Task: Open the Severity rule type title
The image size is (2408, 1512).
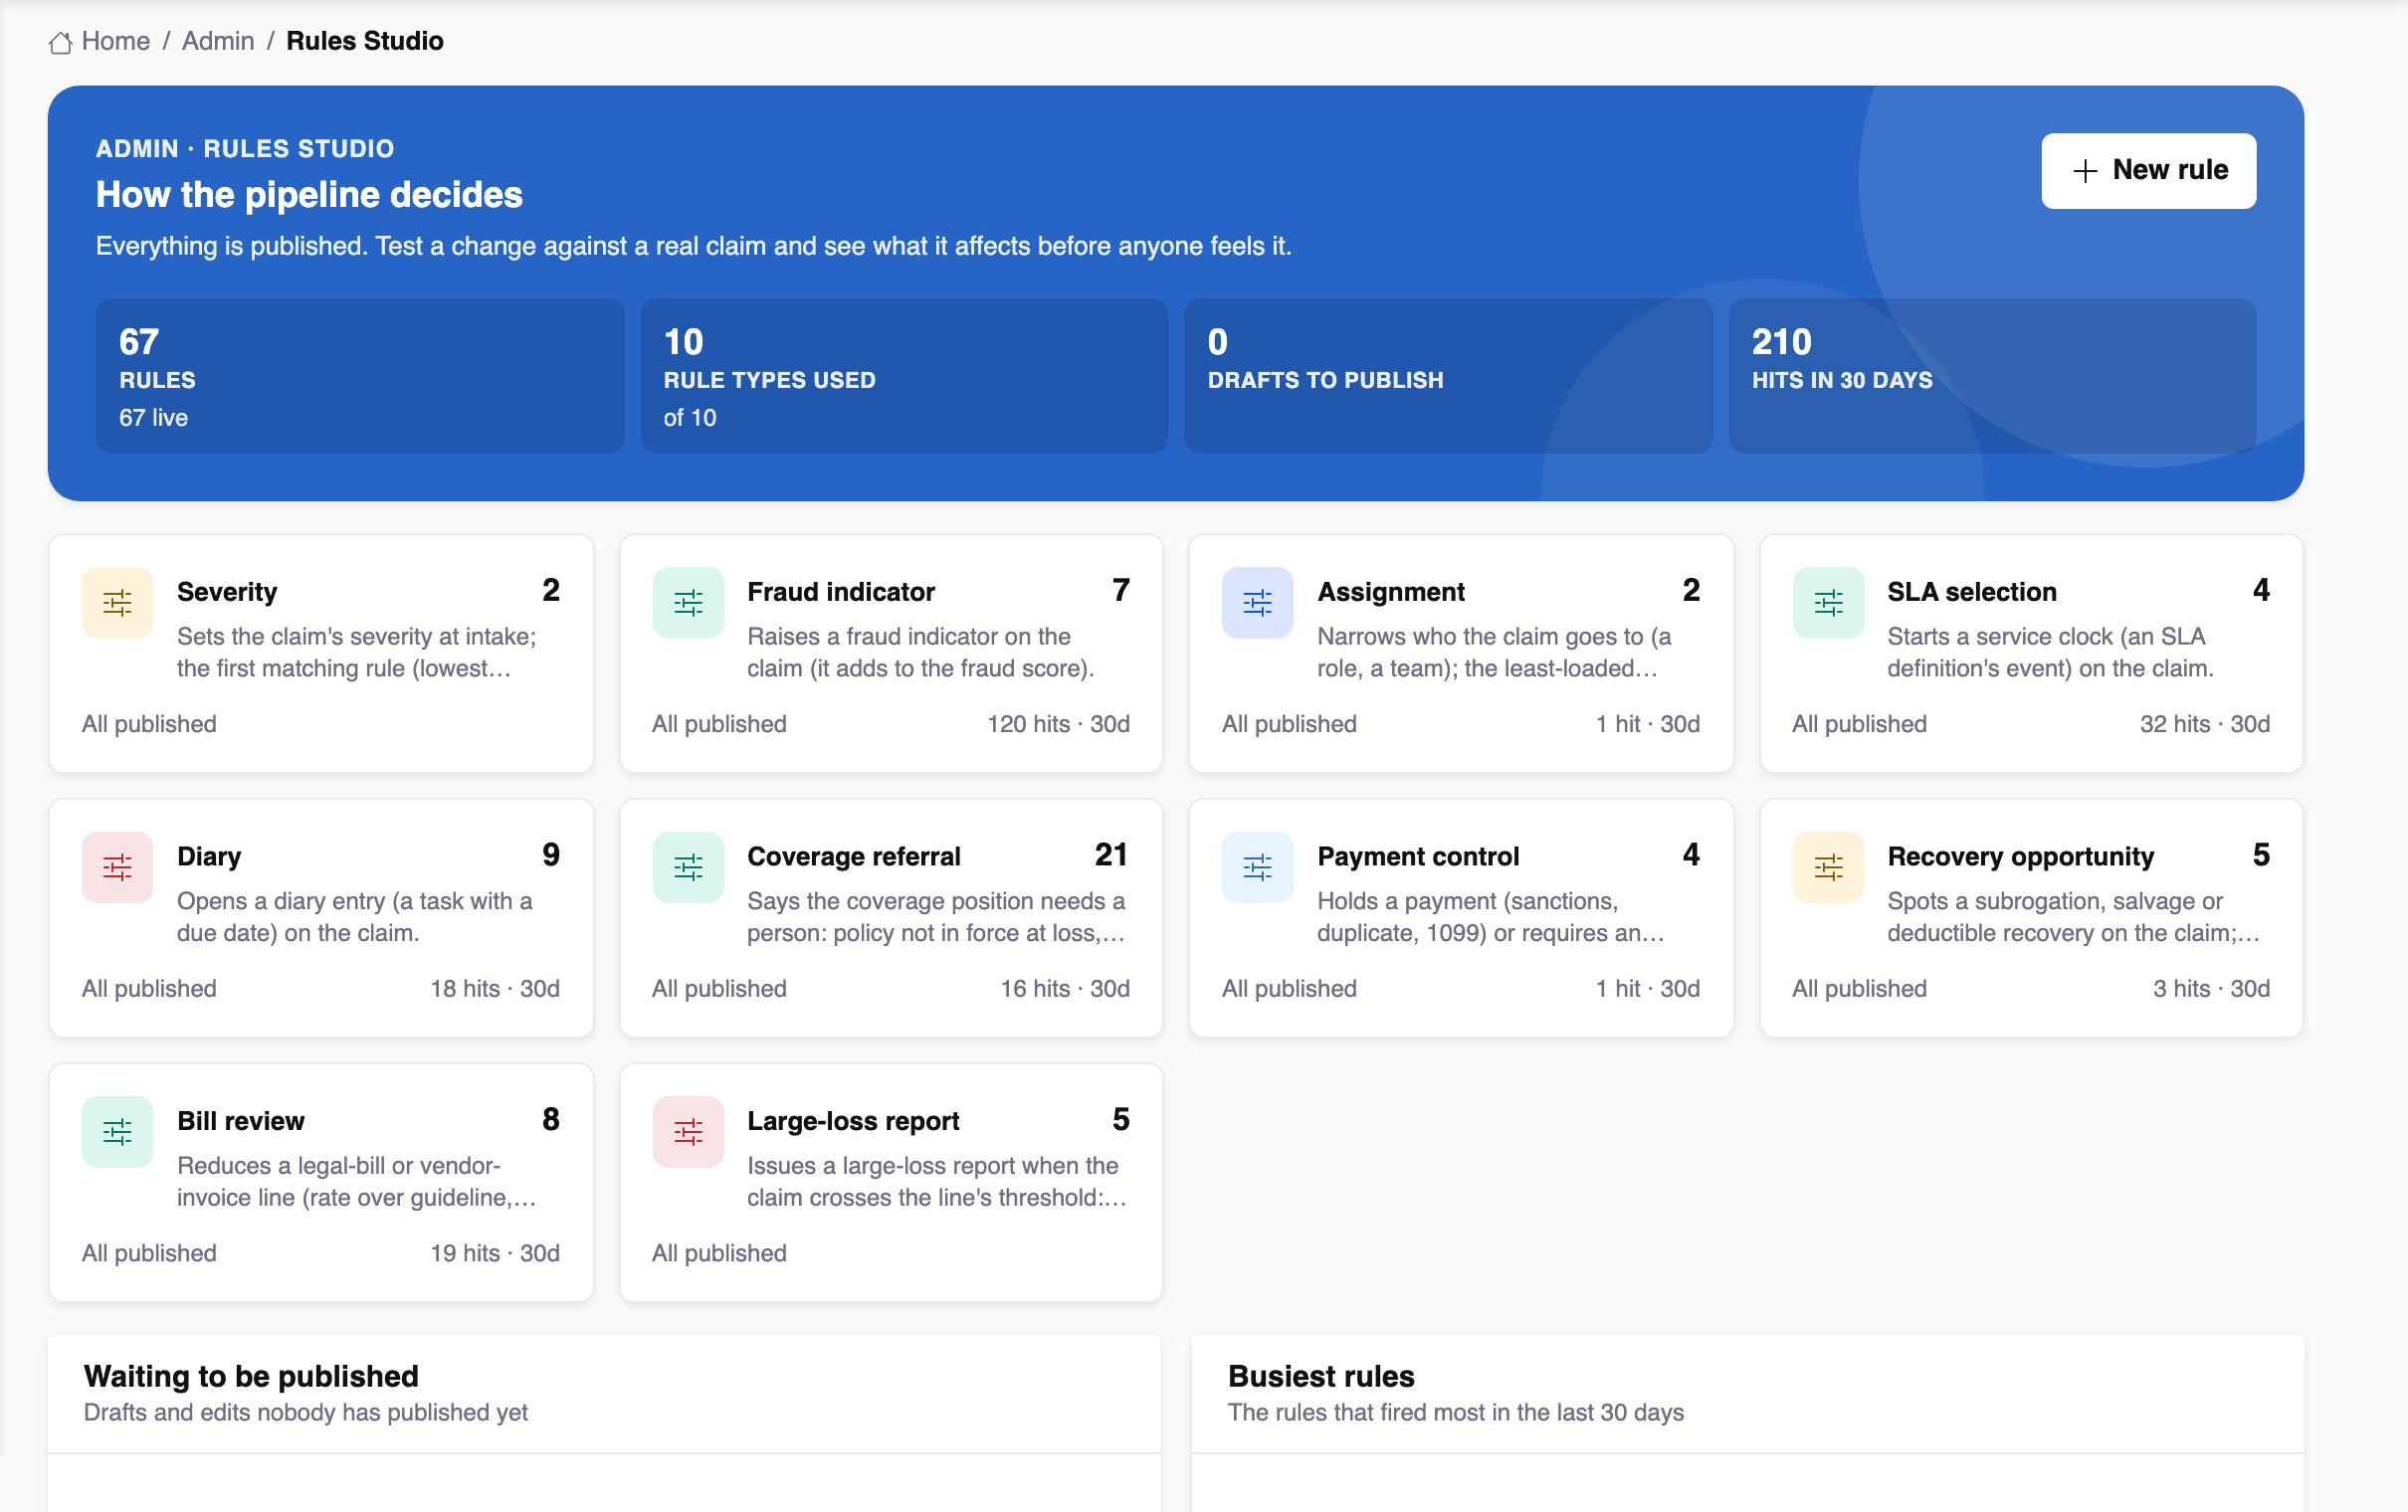Action: [227, 592]
